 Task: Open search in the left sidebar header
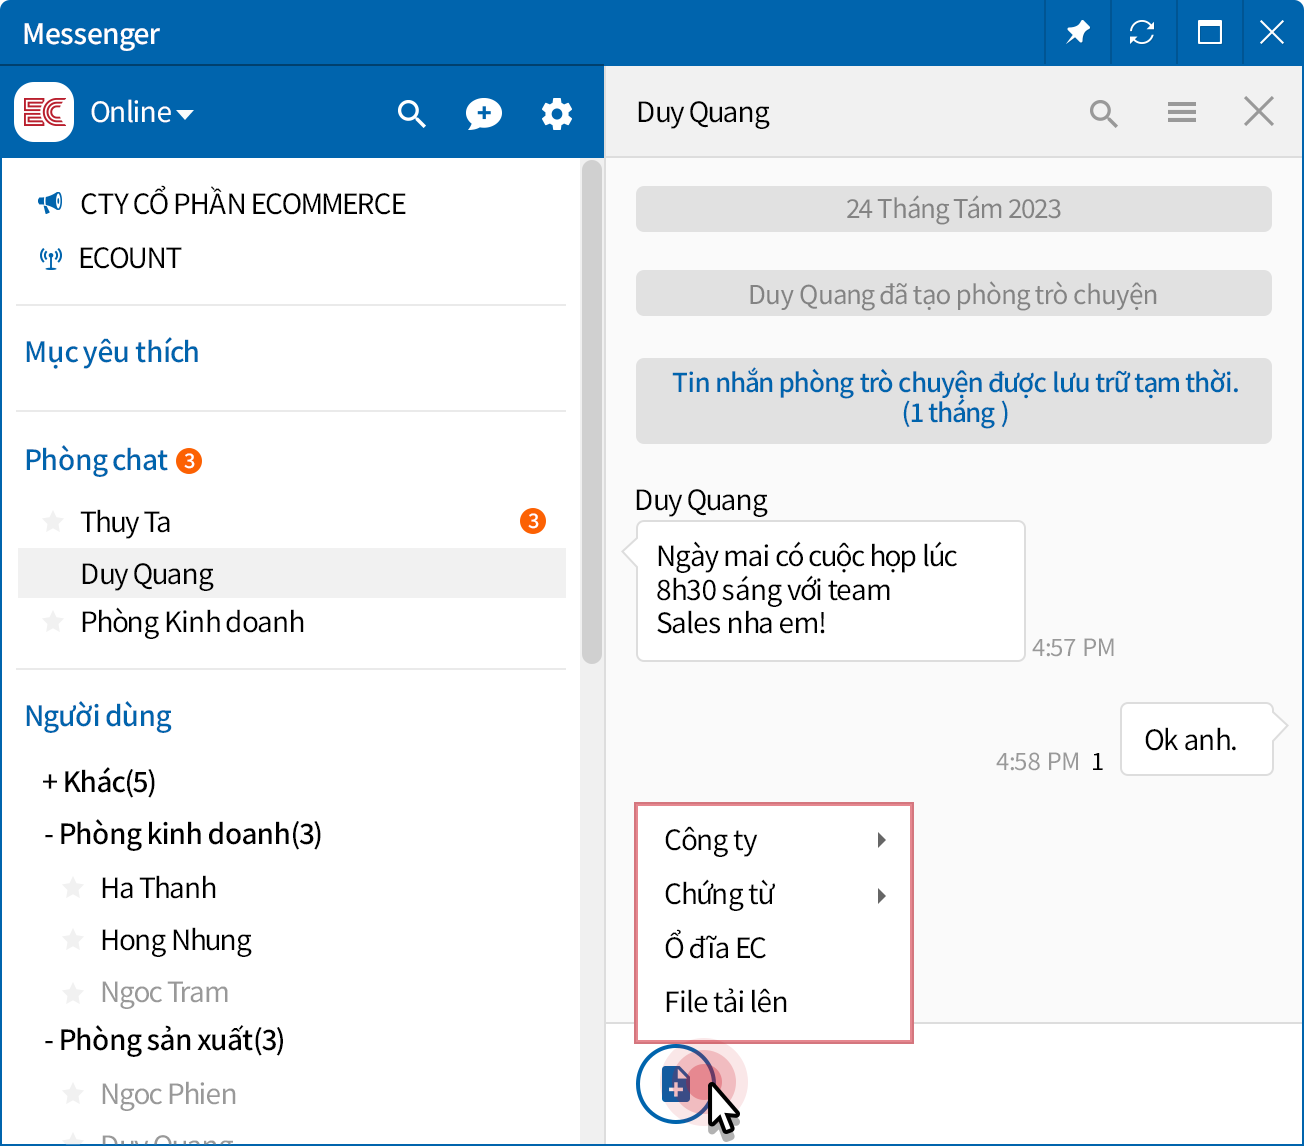click(x=411, y=114)
